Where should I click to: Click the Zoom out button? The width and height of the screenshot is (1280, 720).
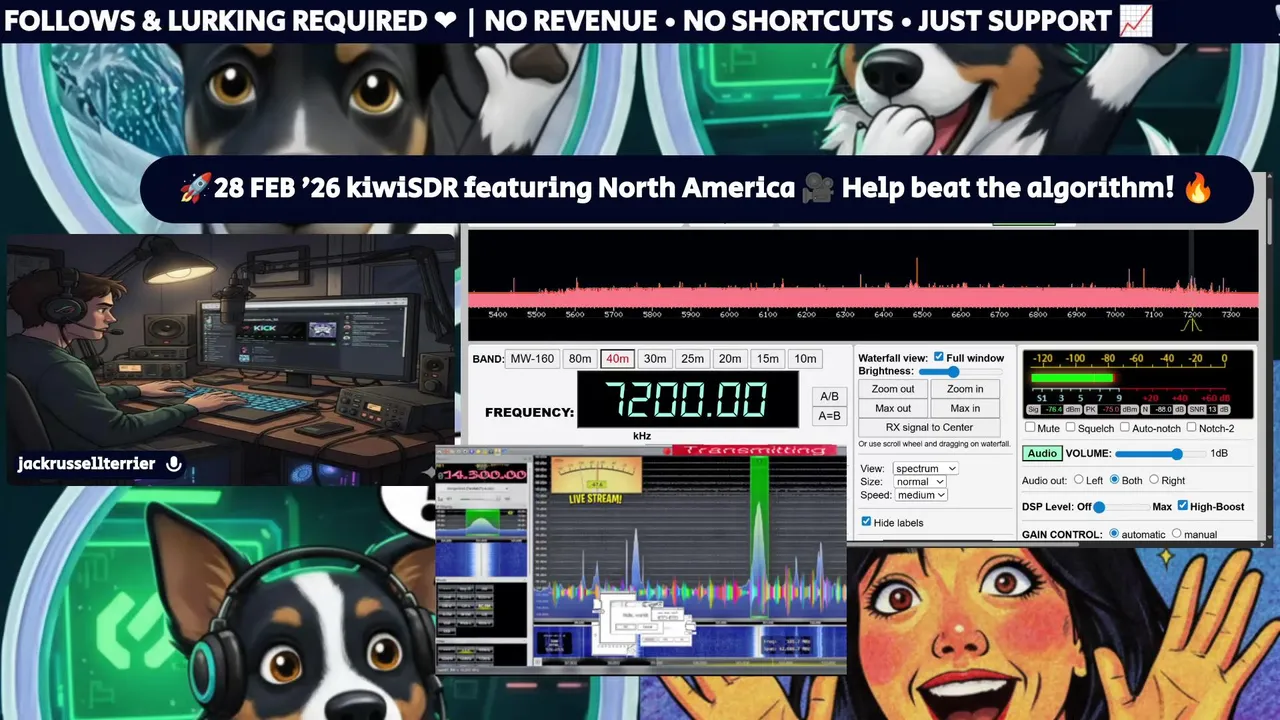click(x=893, y=389)
